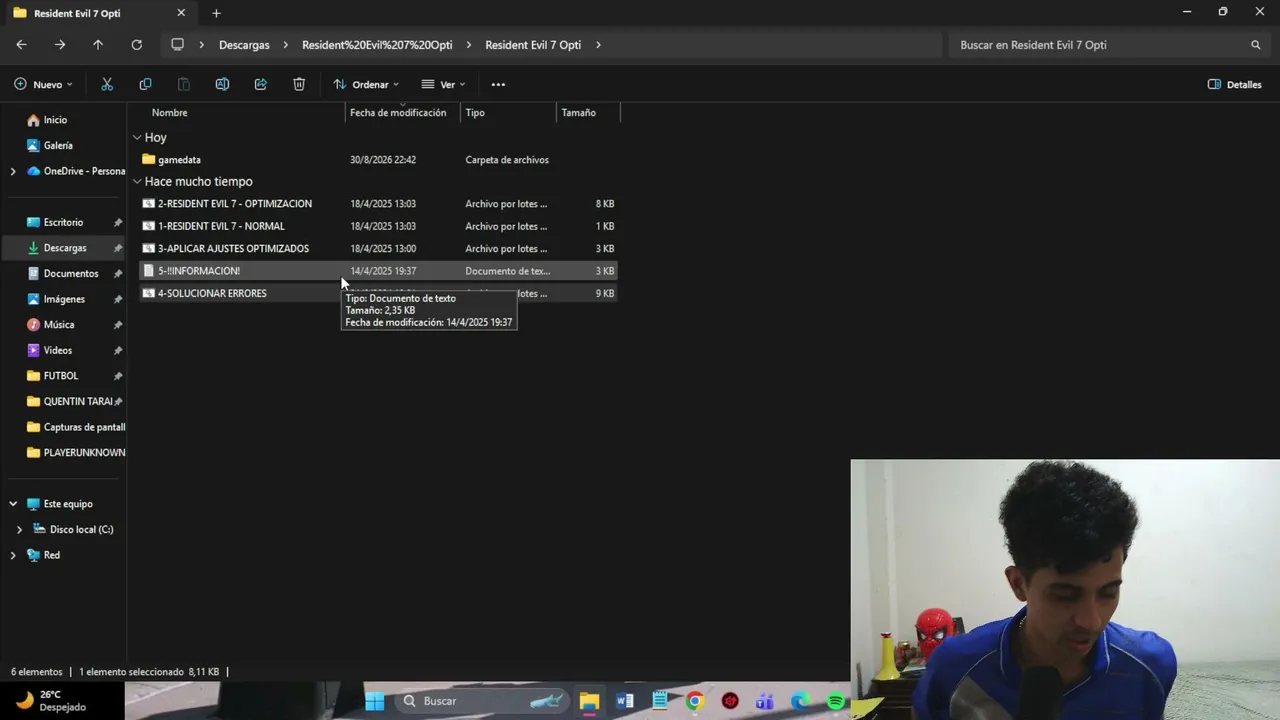Open File Explorer from the taskbar
This screenshot has height=720, width=1280.
point(589,701)
